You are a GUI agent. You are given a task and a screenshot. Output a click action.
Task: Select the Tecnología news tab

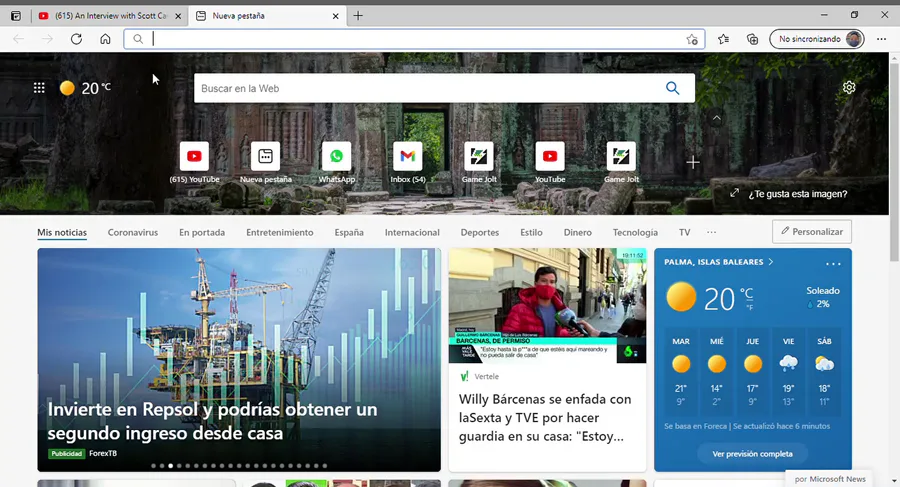point(635,232)
